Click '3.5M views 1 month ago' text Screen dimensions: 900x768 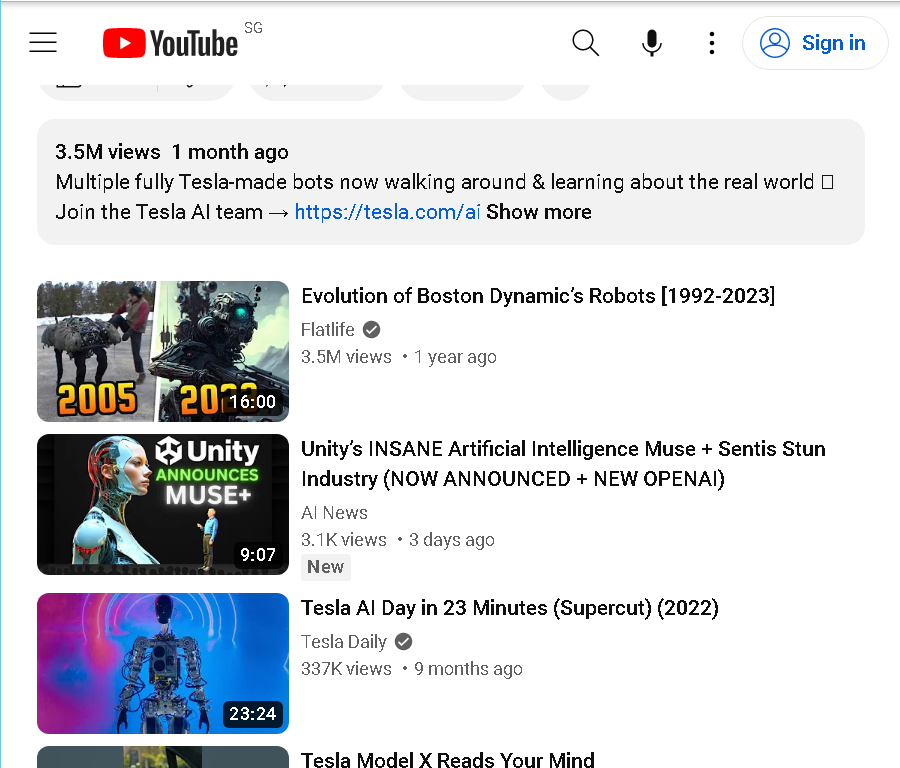click(172, 152)
